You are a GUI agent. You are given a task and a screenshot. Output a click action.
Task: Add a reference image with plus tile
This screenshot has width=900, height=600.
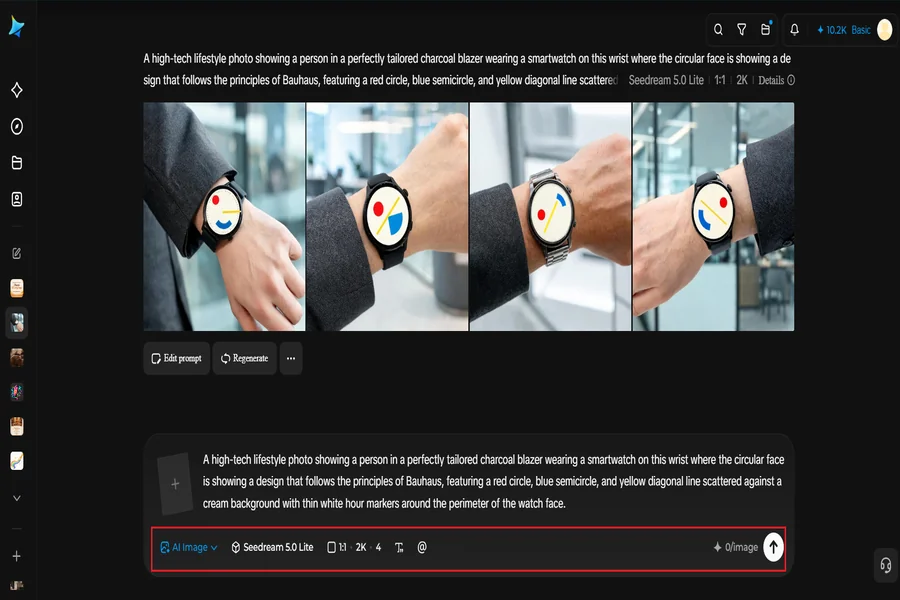tap(175, 483)
